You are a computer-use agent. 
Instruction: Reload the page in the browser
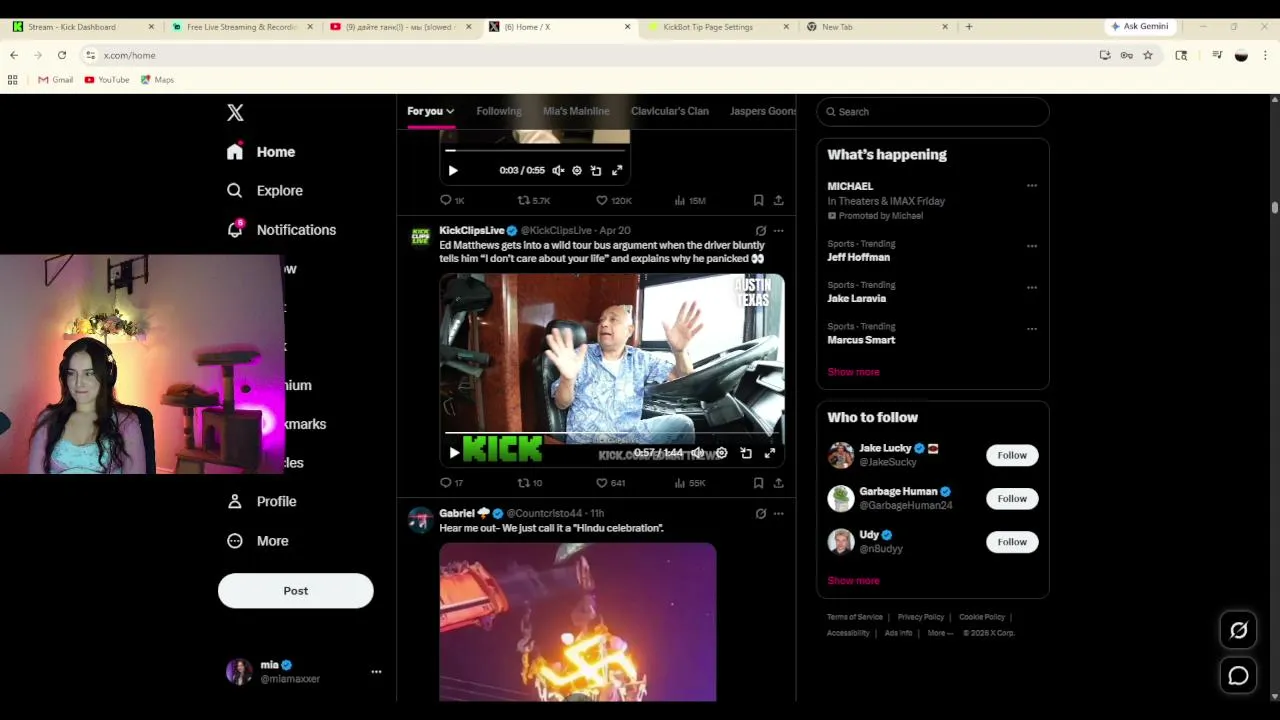62,55
